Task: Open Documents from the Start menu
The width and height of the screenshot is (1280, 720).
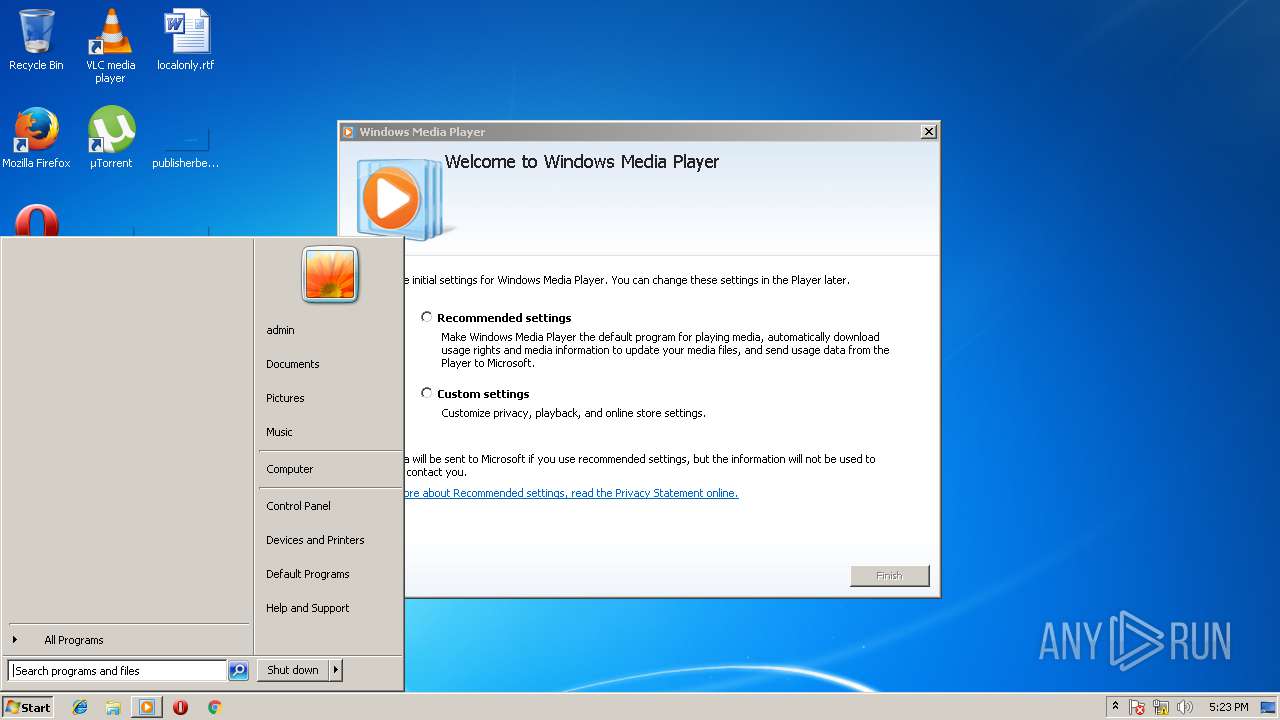Action: coord(293,364)
